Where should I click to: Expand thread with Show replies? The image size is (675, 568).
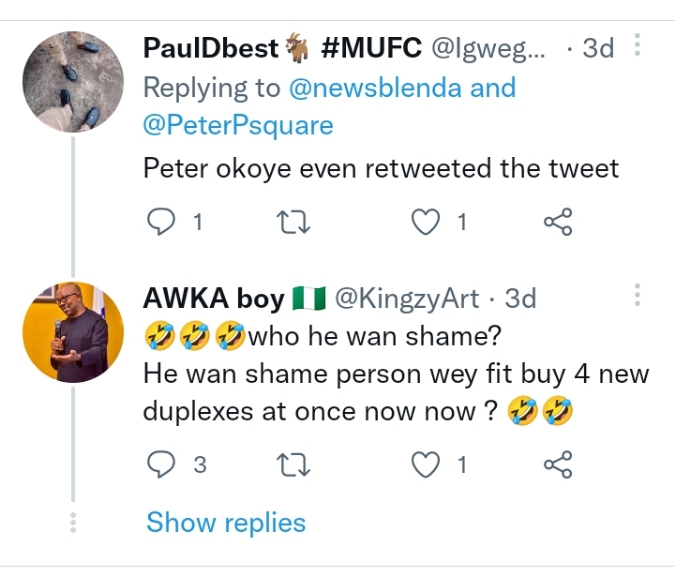coord(225,522)
